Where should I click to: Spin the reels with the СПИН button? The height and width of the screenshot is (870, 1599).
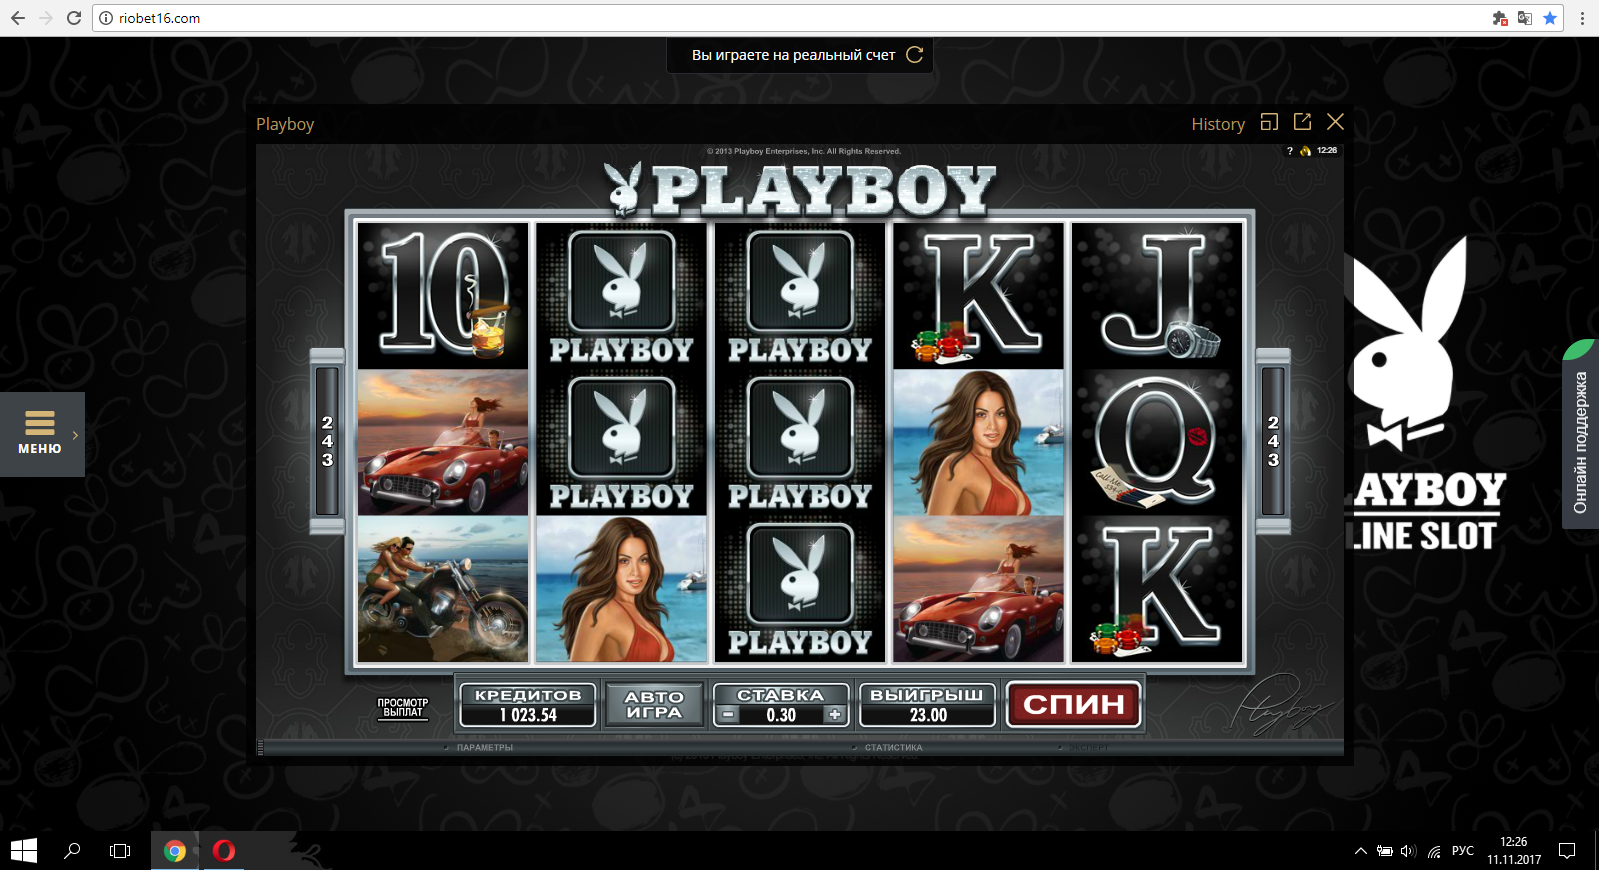coord(1073,705)
